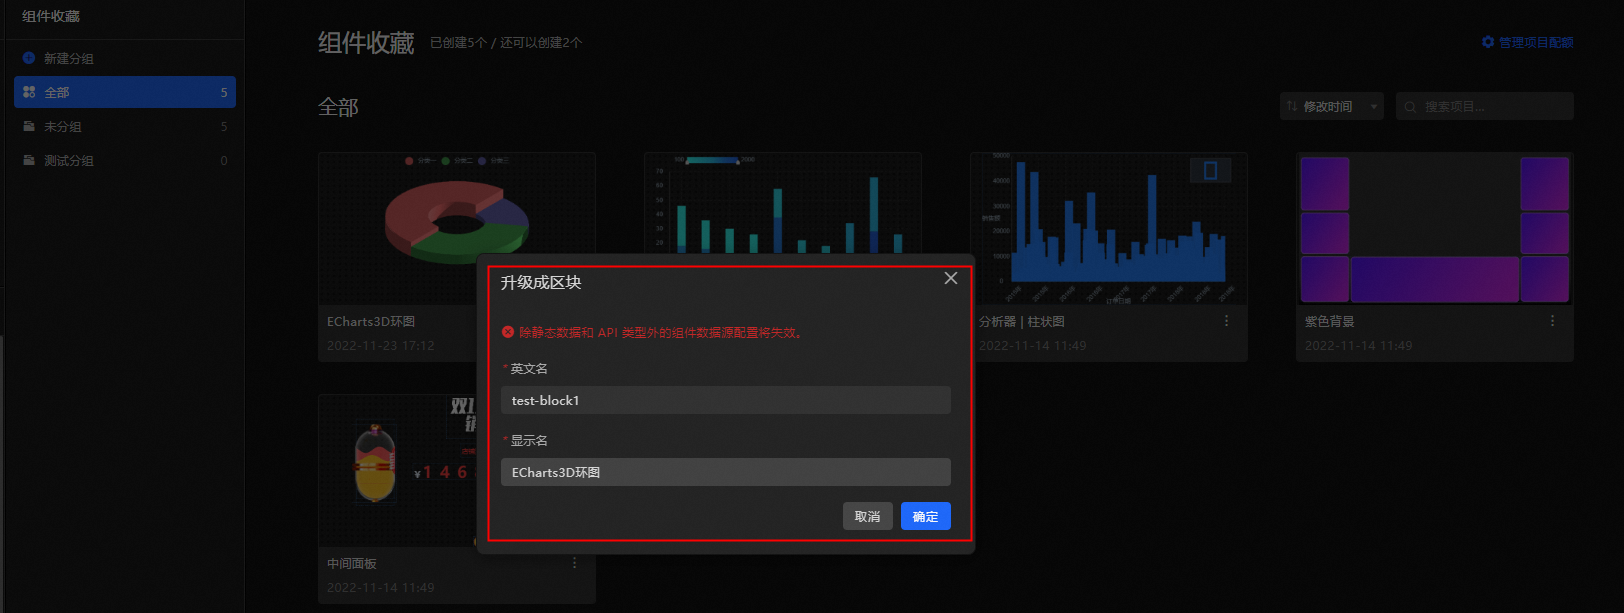Open the more options dots on 紫色背景 card

1553,321
